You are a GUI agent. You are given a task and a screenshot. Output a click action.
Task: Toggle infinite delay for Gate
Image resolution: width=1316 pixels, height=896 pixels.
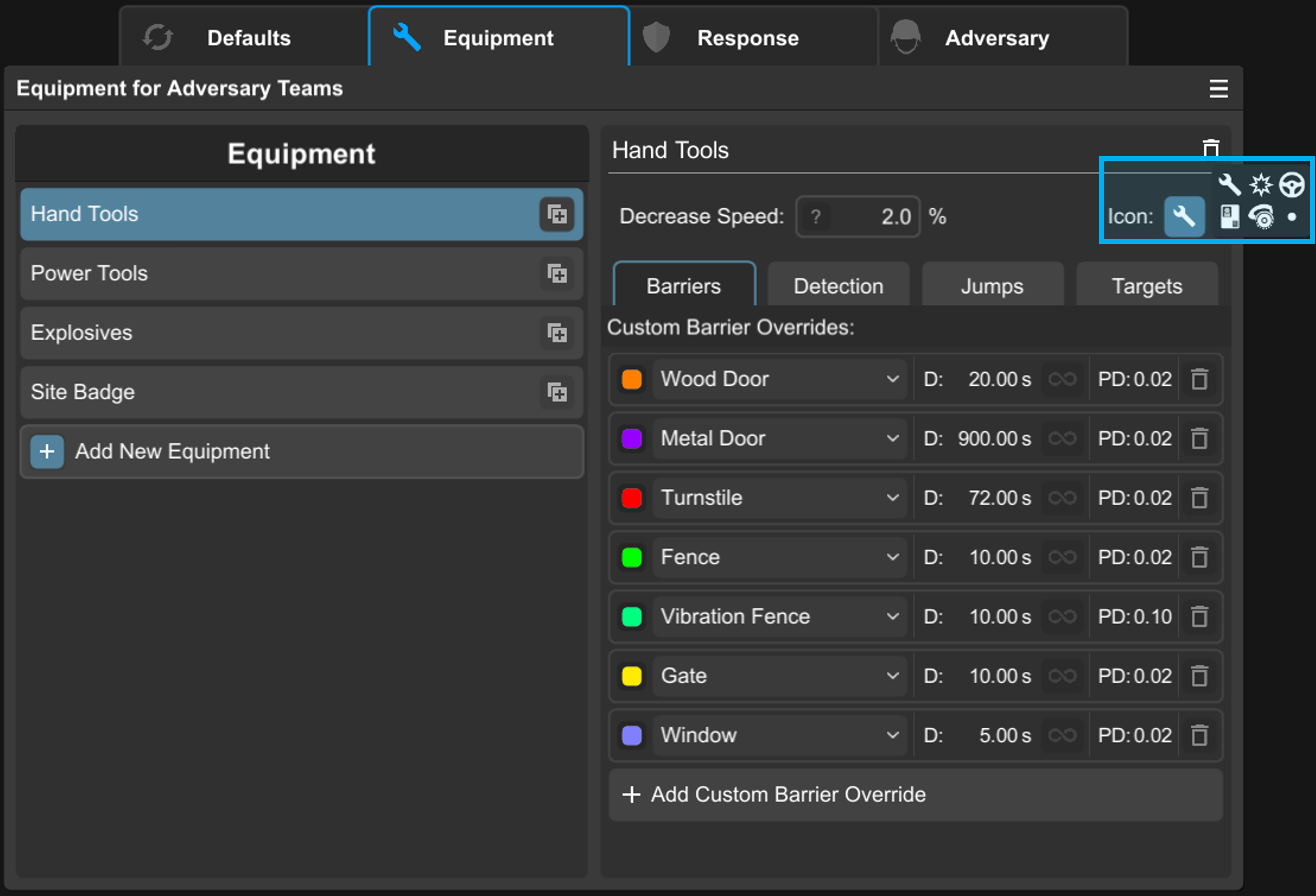[x=1062, y=675]
